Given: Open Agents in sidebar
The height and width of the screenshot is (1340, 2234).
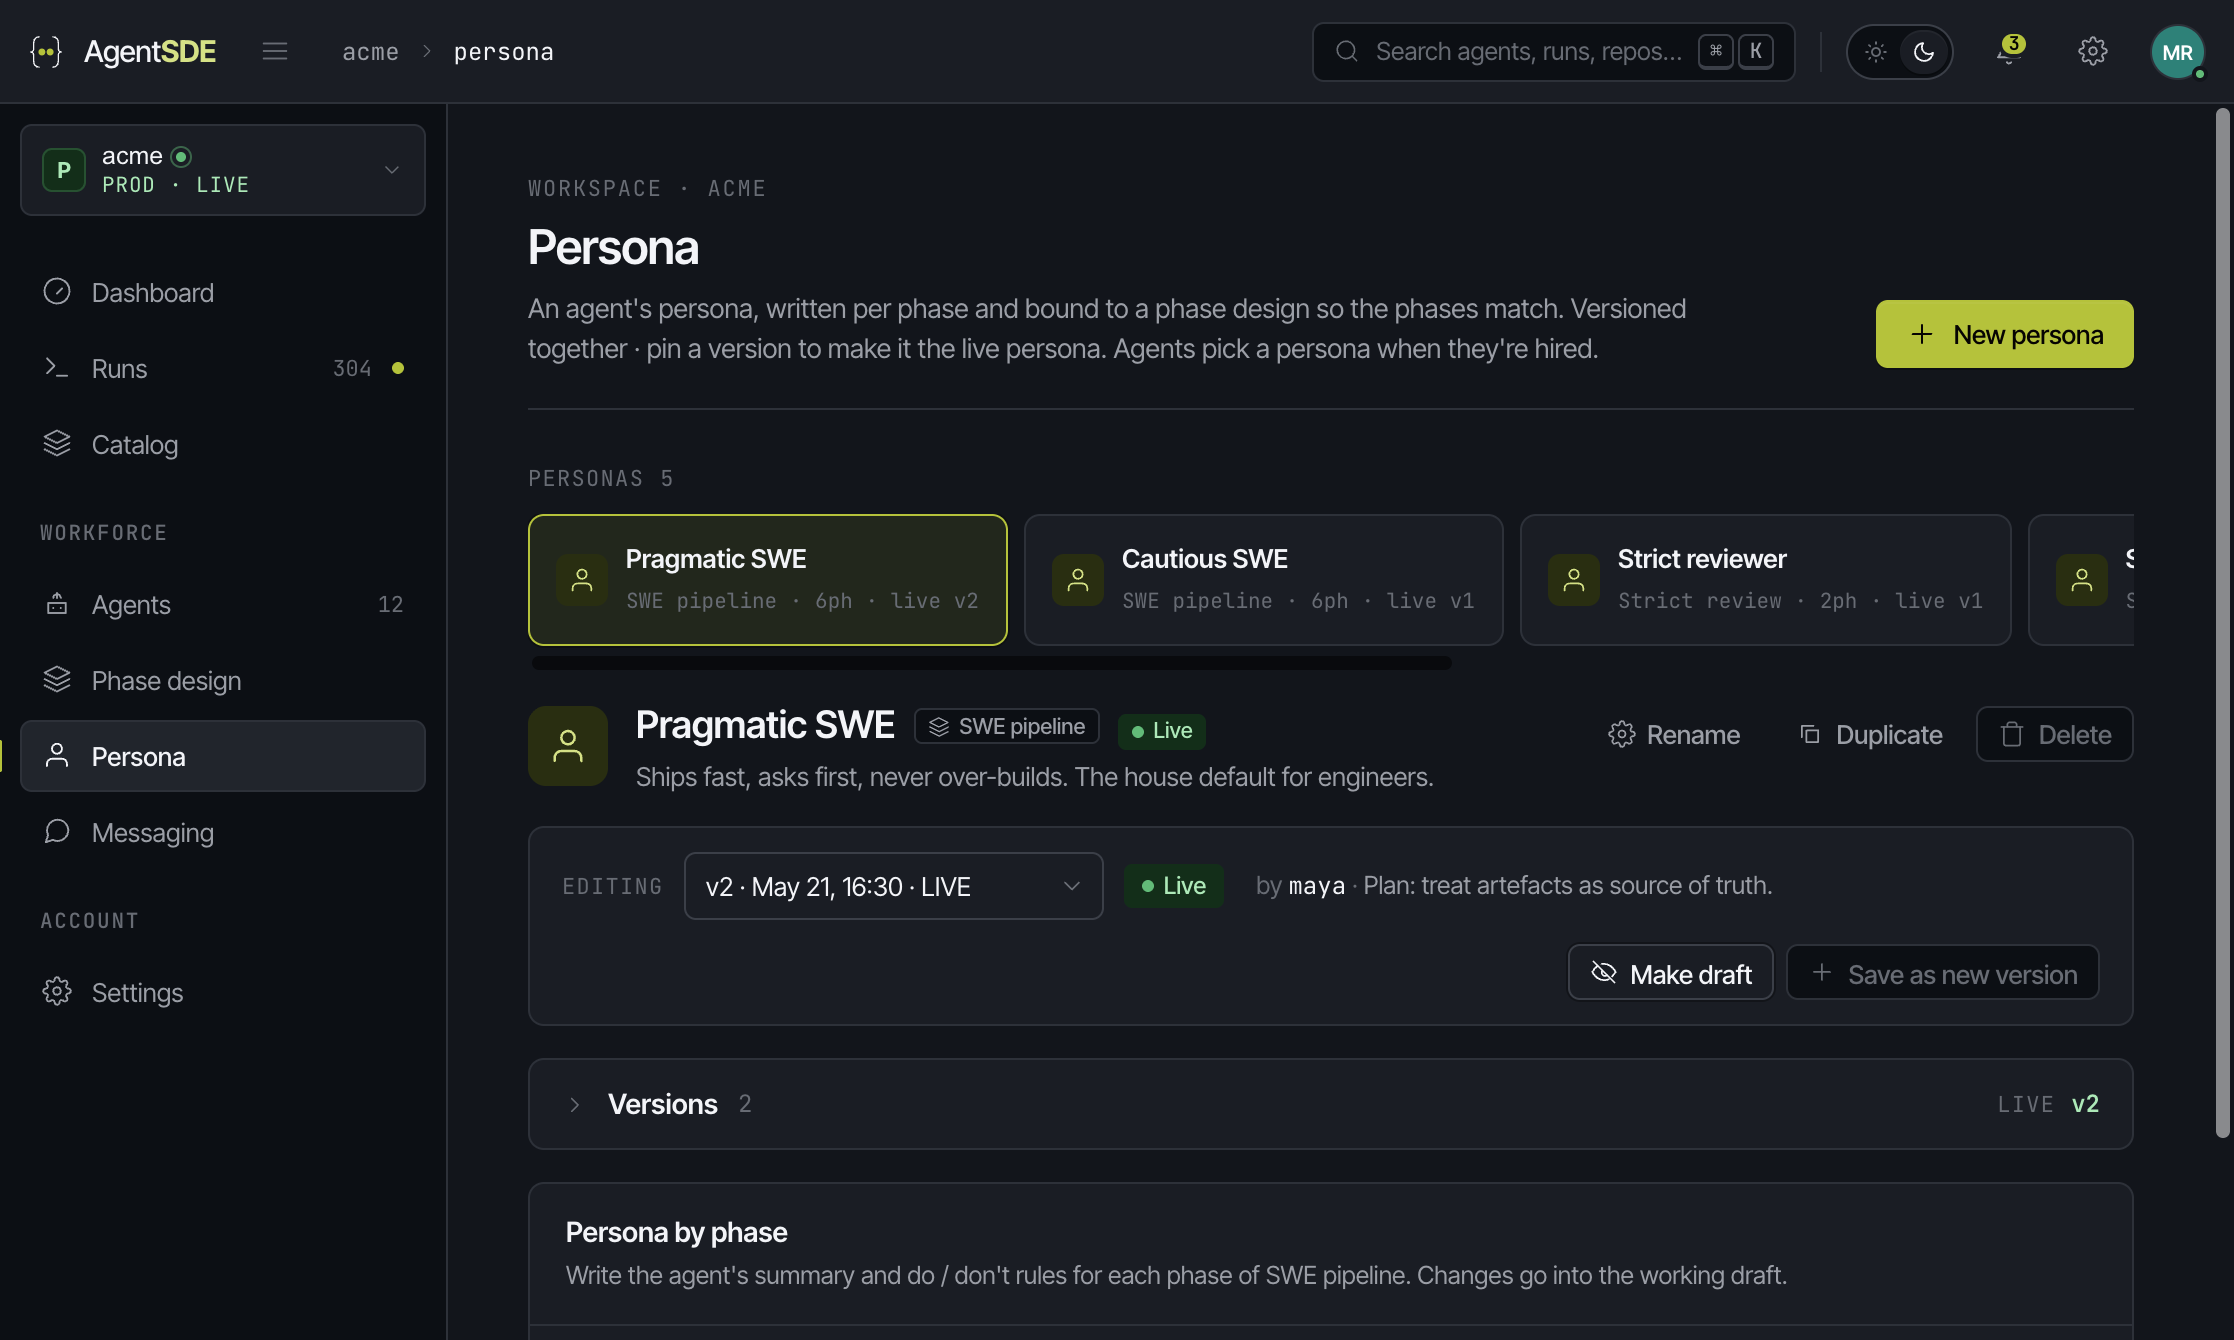Looking at the screenshot, I should [x=223, y=604].
